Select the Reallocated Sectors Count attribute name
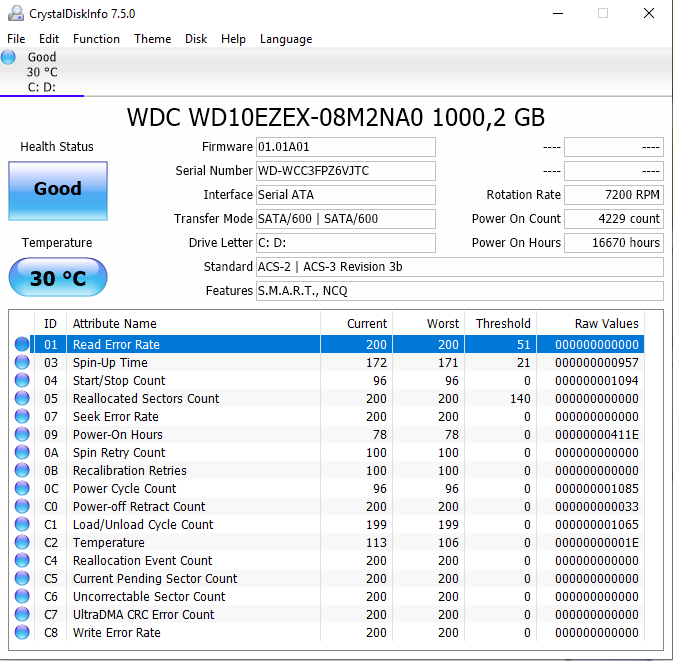Image resolution: width=673 pixels, height=661 pixels. pyautogui.click(x=146, y=399)
